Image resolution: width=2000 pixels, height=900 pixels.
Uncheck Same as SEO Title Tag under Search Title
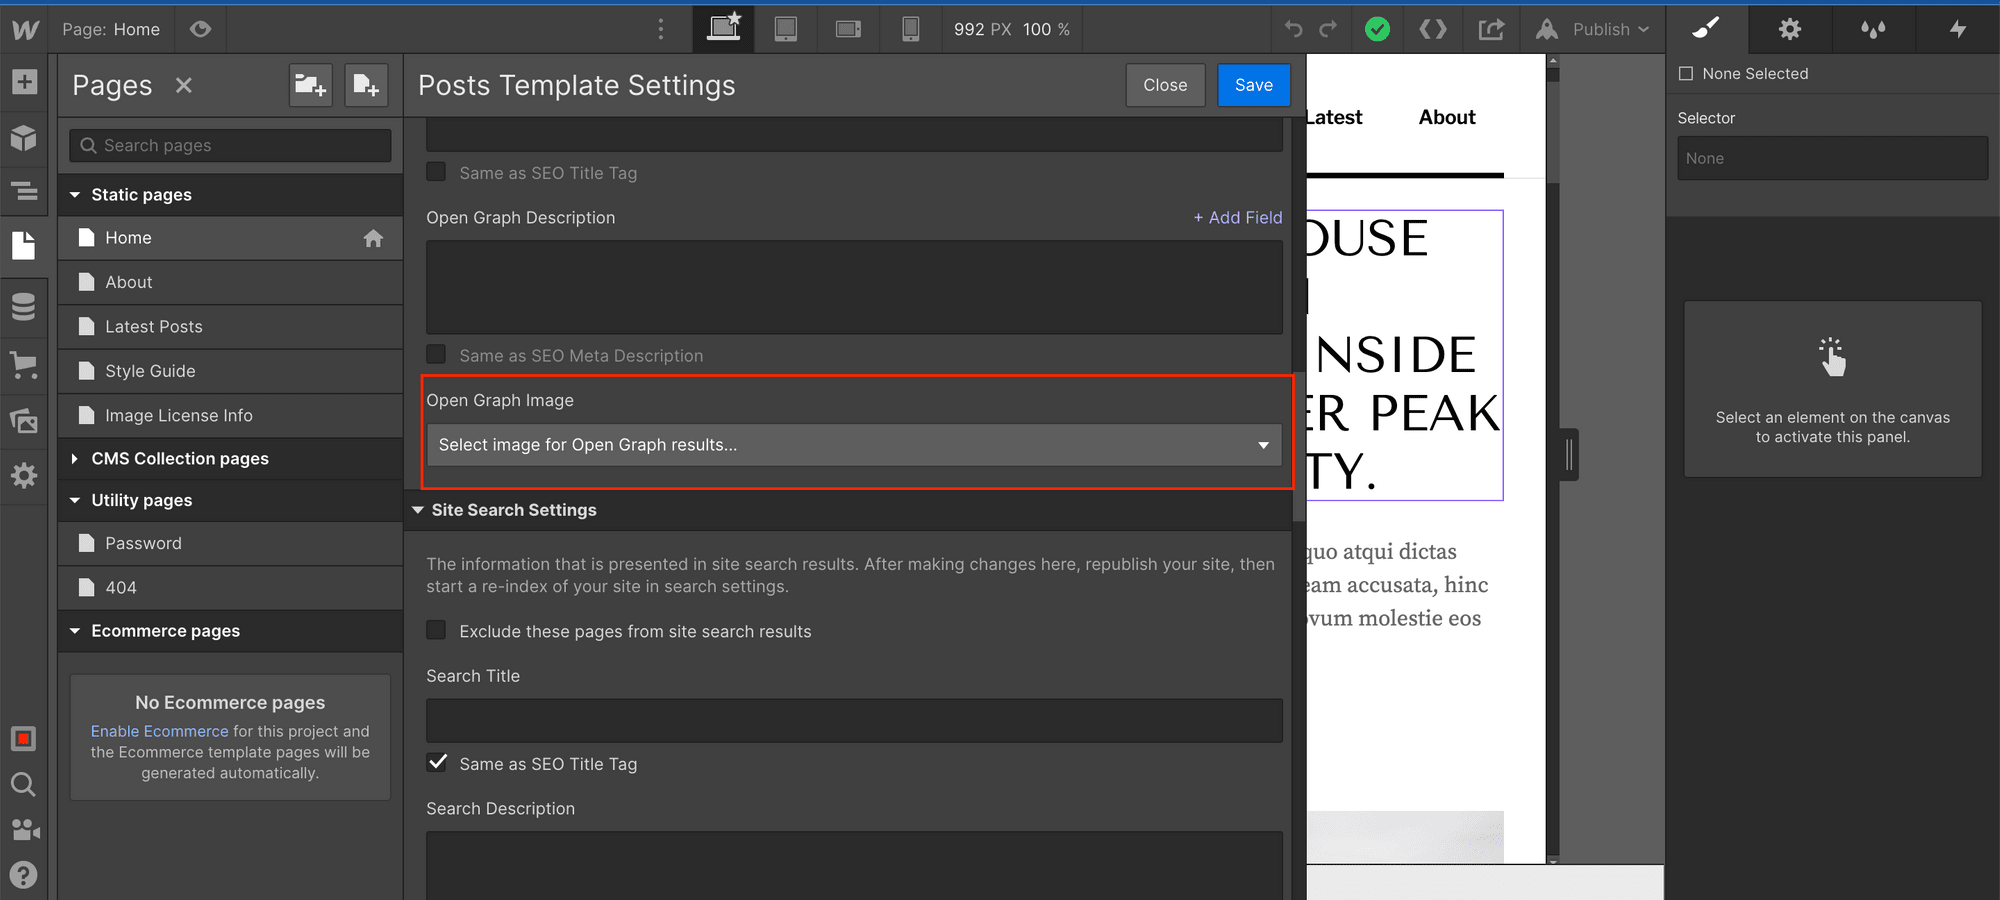437,763
